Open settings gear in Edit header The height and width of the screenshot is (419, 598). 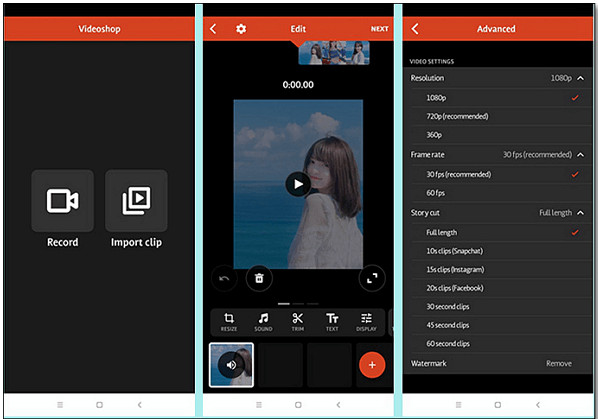[x=241, y=29]
